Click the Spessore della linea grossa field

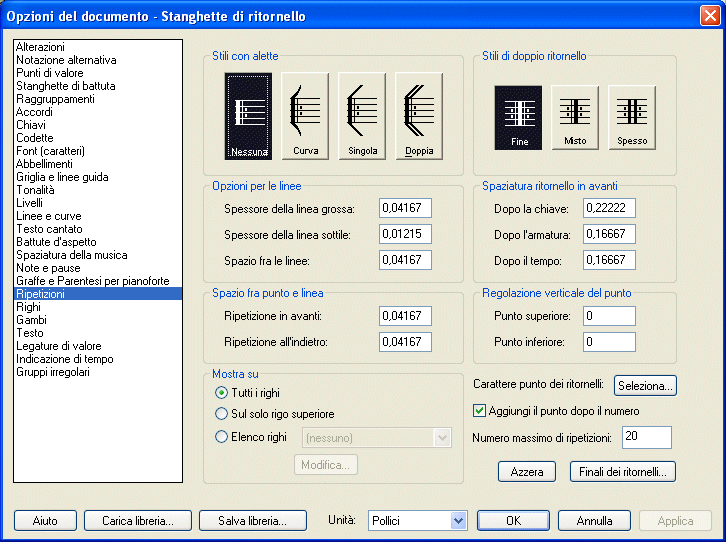point(404,208)
